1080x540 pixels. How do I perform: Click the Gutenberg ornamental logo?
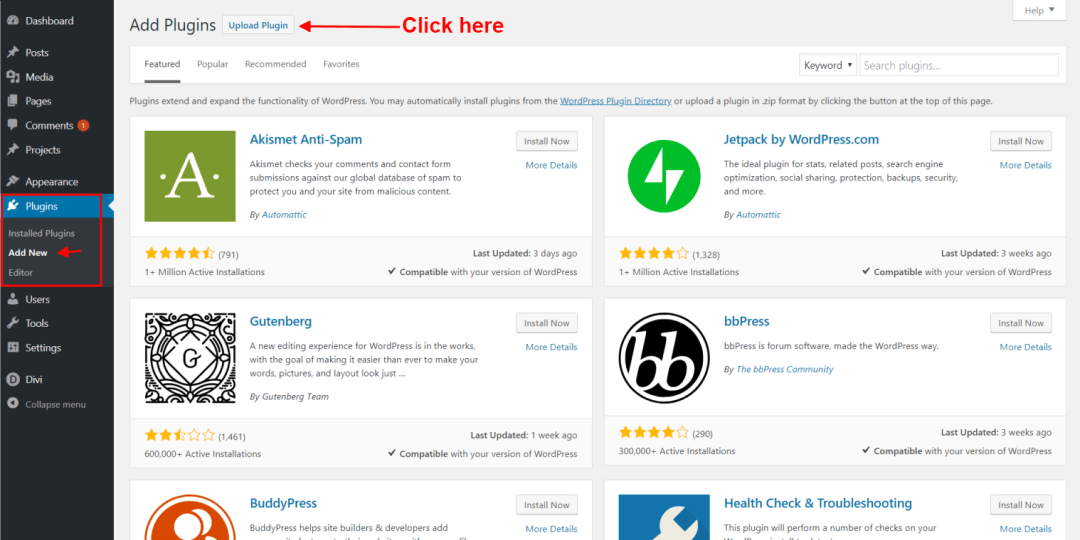pos(189,358)
